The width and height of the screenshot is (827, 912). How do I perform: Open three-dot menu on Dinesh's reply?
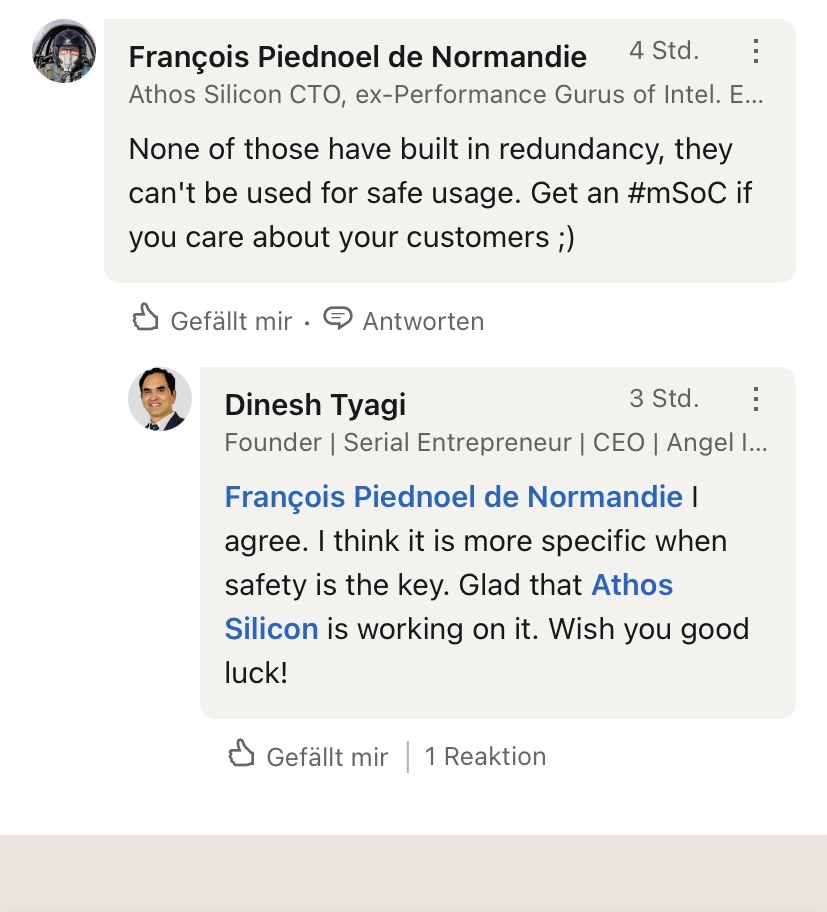click(756, 400)
